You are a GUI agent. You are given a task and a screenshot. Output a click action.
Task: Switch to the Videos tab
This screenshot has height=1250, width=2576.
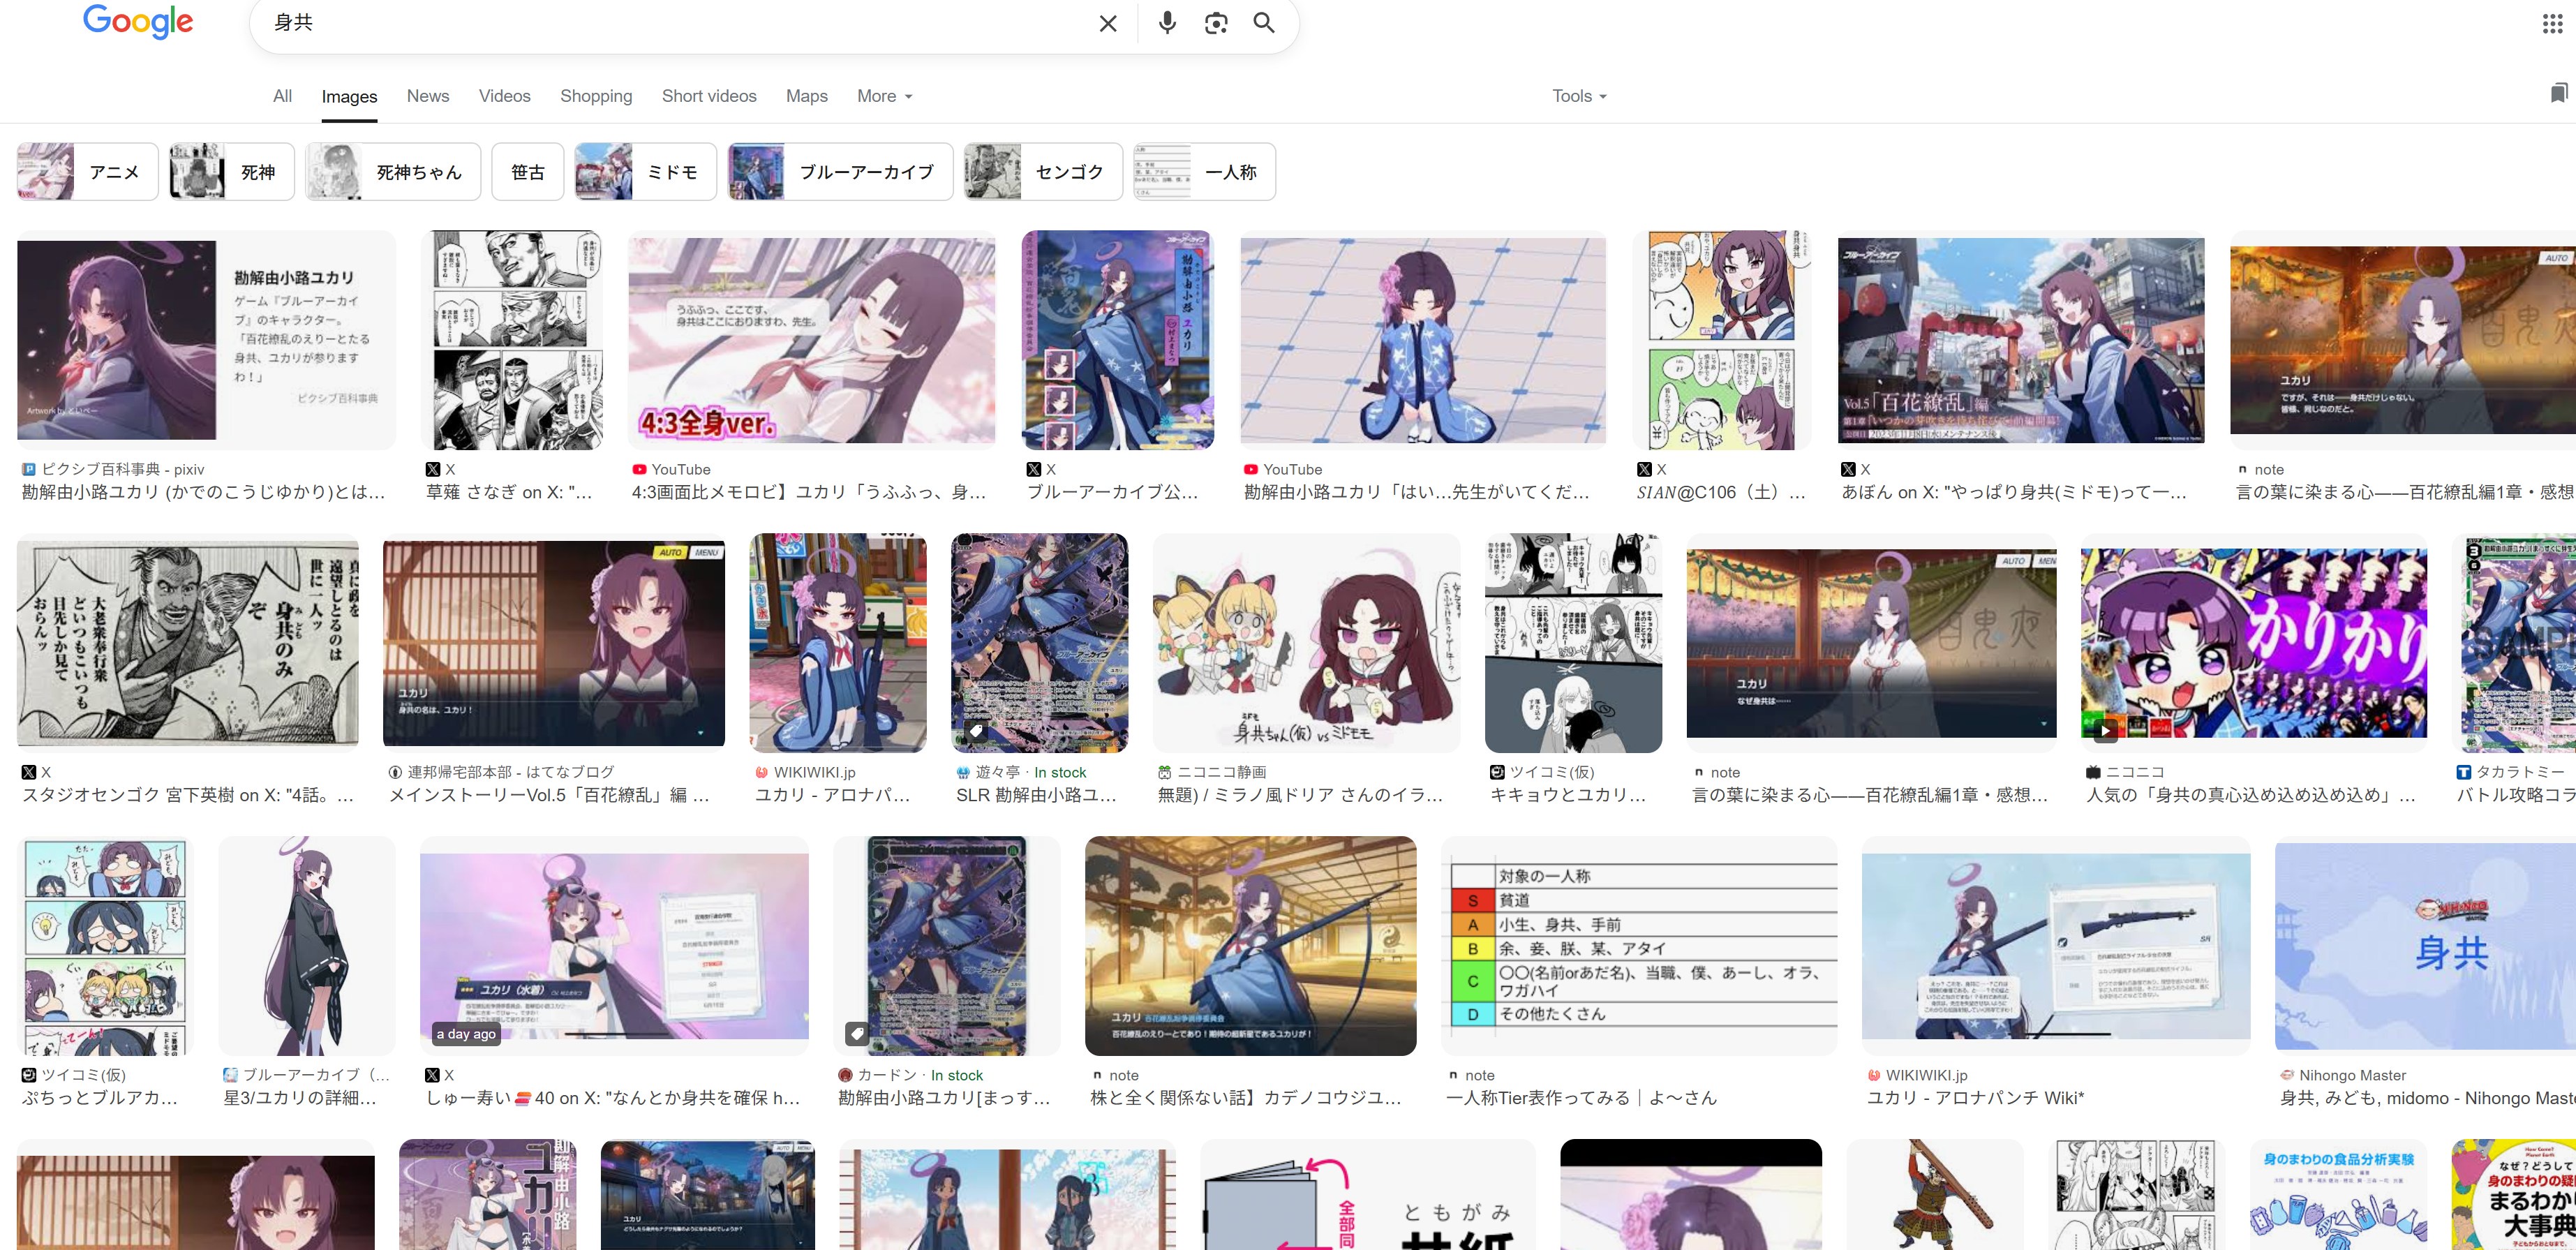coord(504,96)
